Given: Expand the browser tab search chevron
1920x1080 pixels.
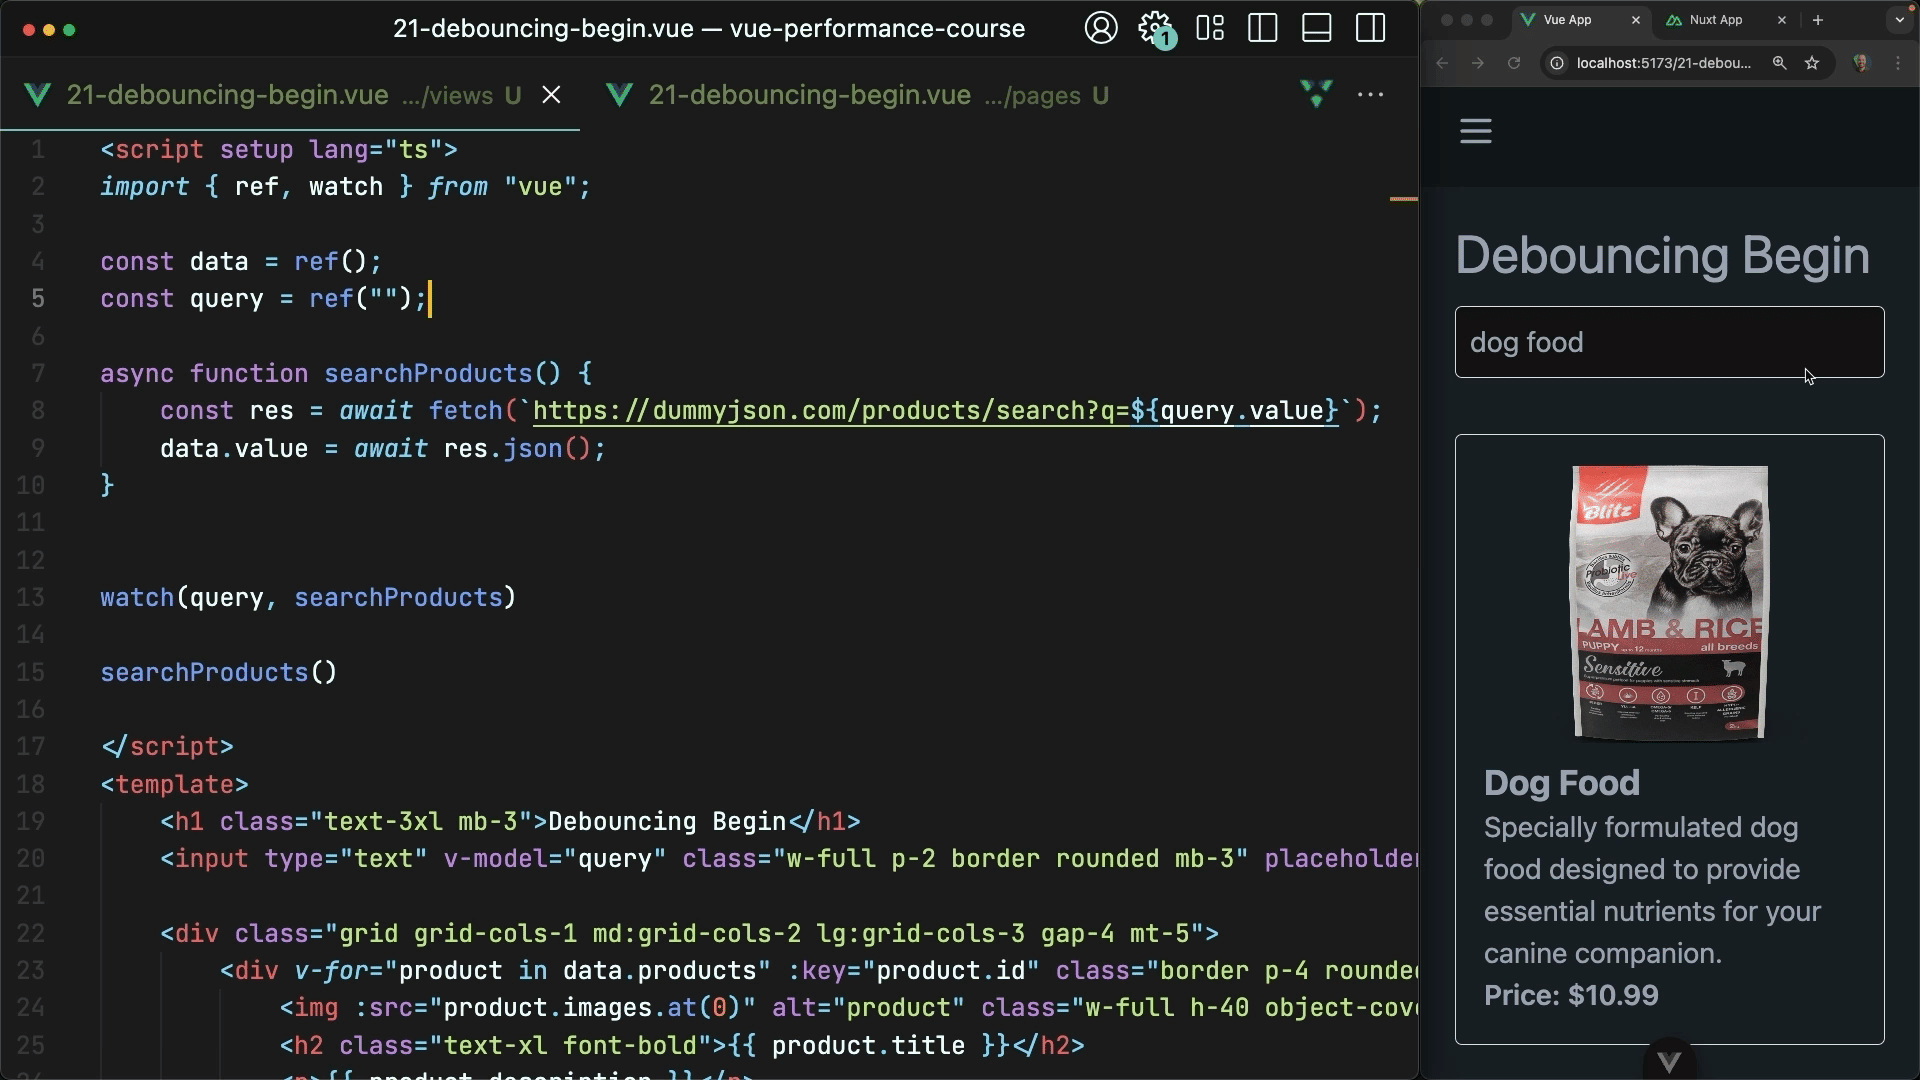Looking at the screenshot, I should click(1899, 20).
